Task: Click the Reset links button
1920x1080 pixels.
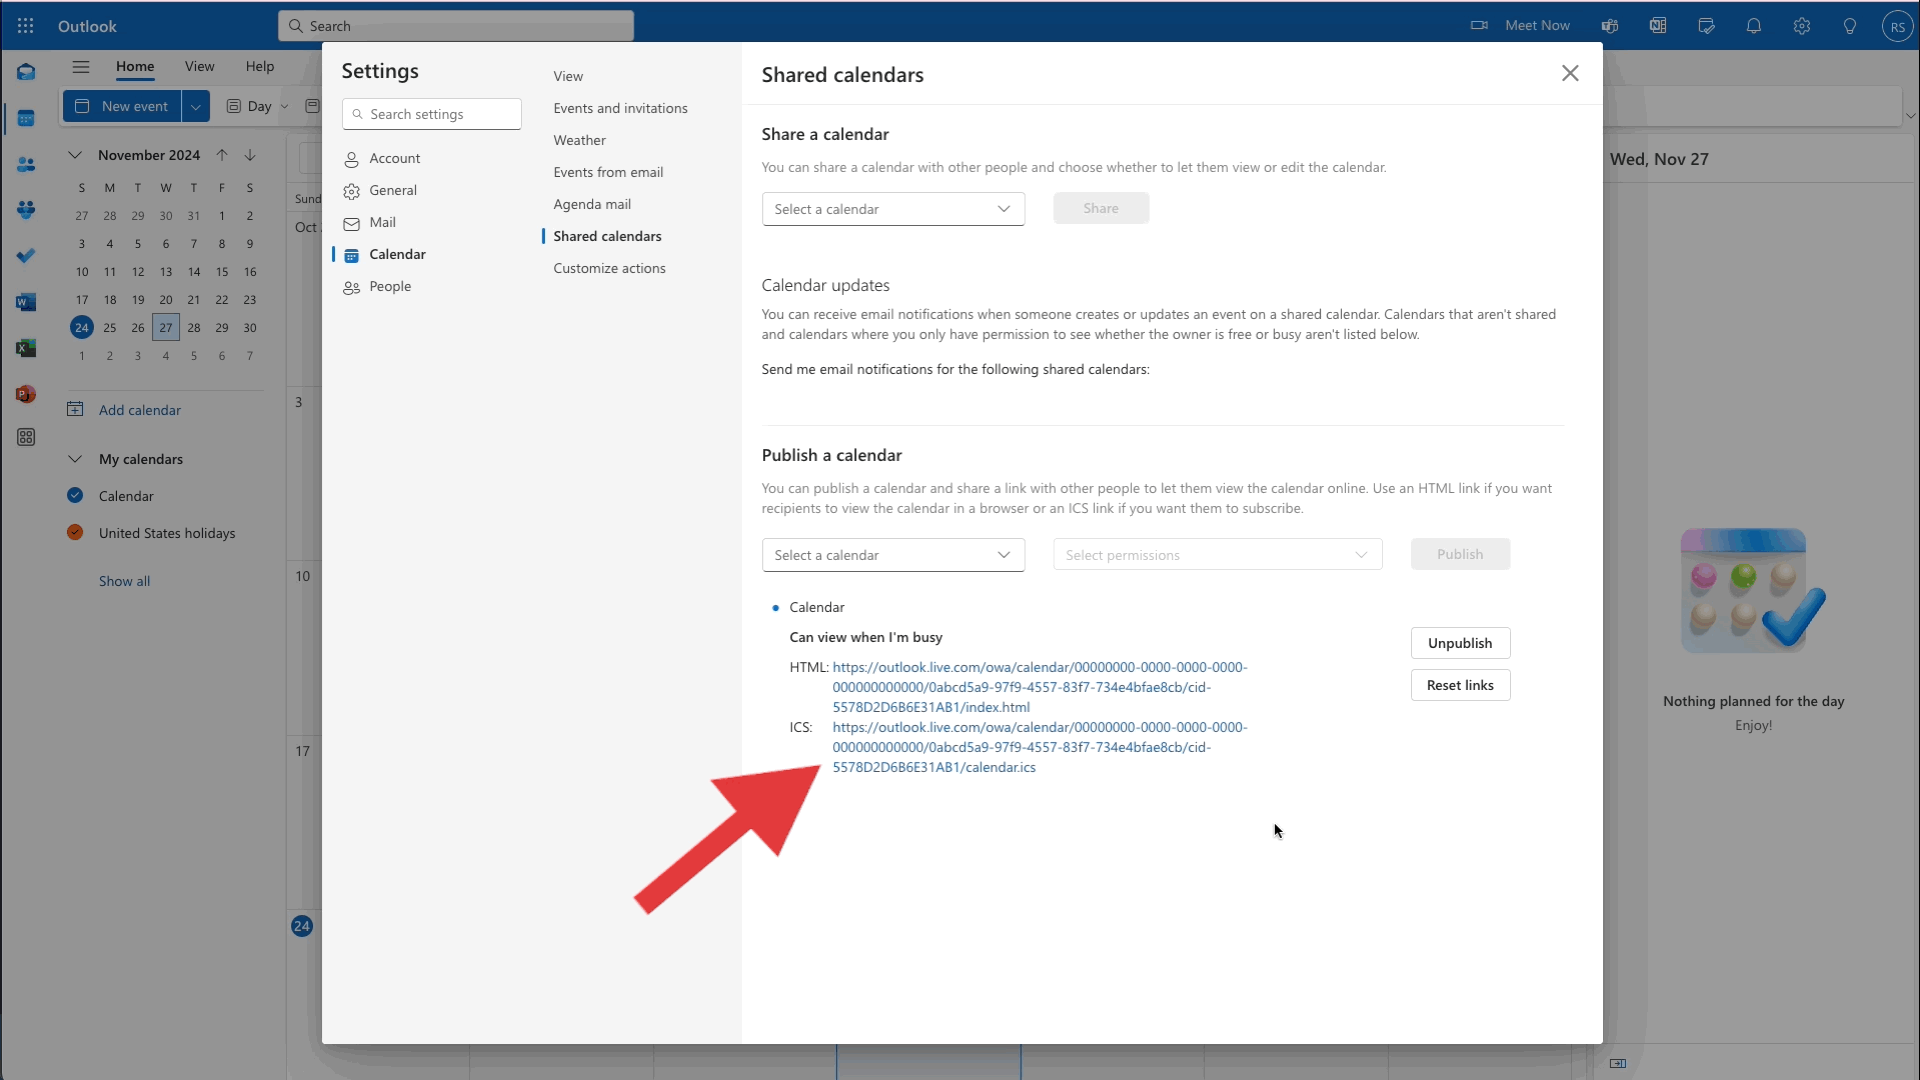Action: [x=1460, y=685]
